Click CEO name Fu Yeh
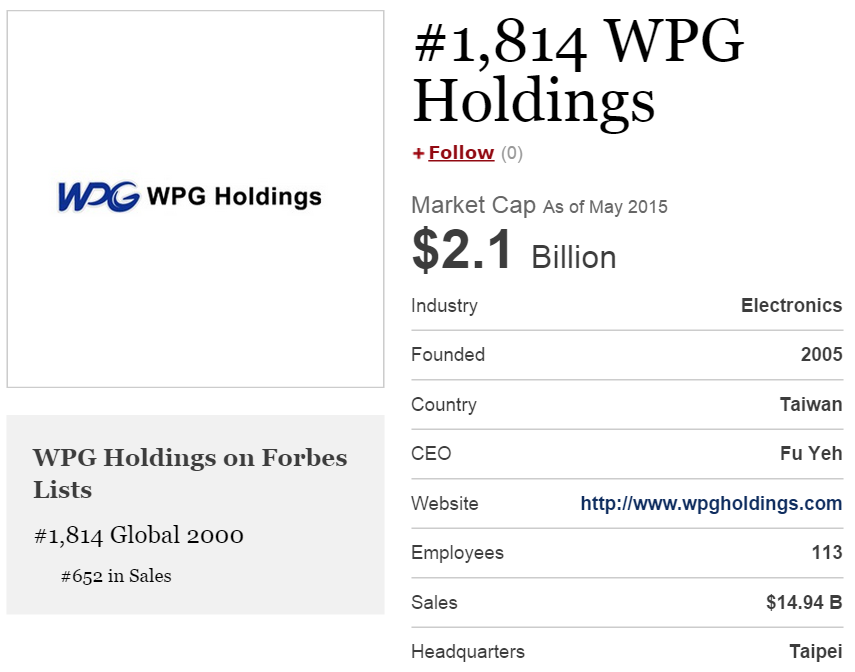The image size is (855, 672). (811, 454)
